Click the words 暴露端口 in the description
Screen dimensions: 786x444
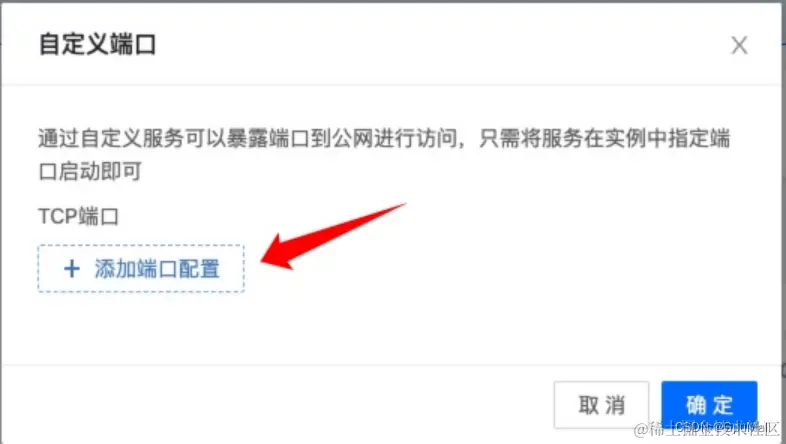268,138
